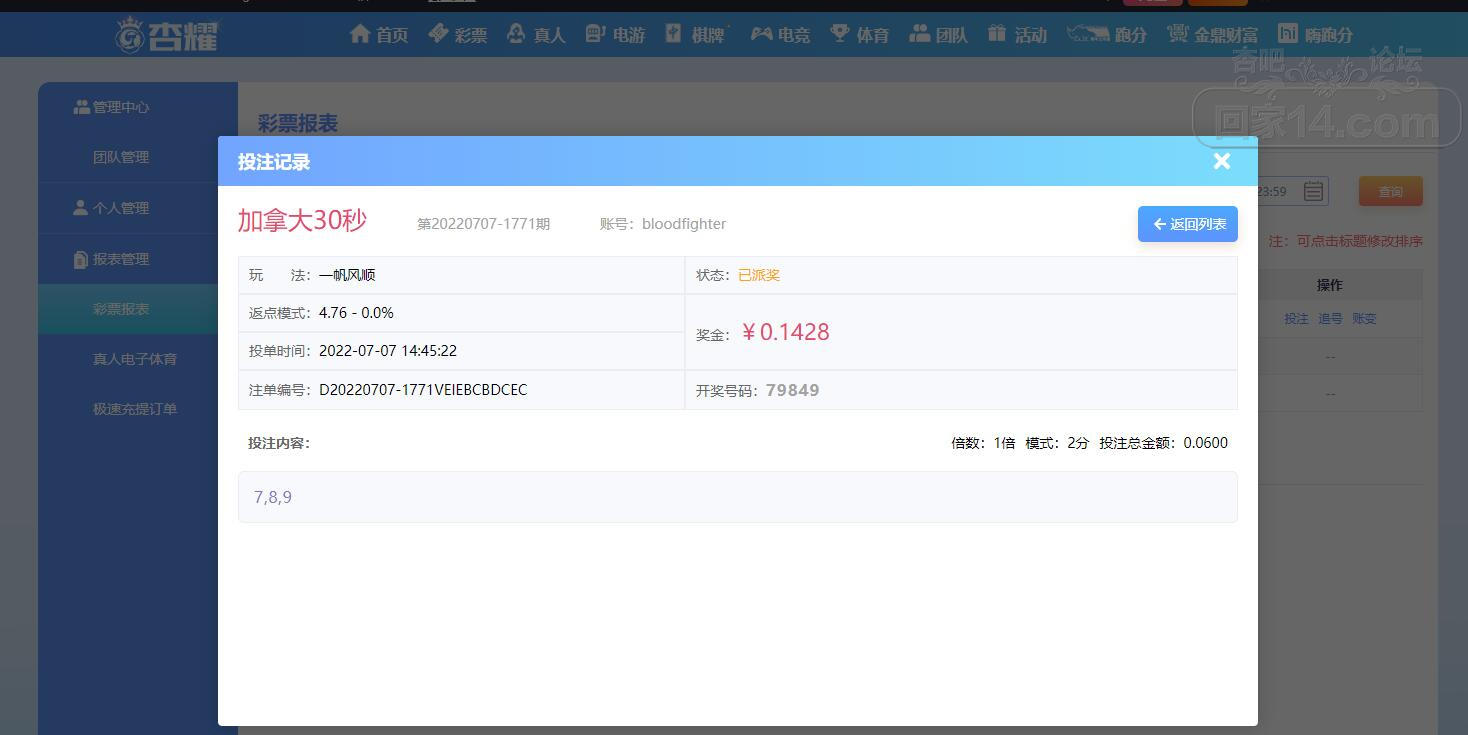Select 彩票报表 in the sidebar
The image size is (1468, 735).
[128, 309]
